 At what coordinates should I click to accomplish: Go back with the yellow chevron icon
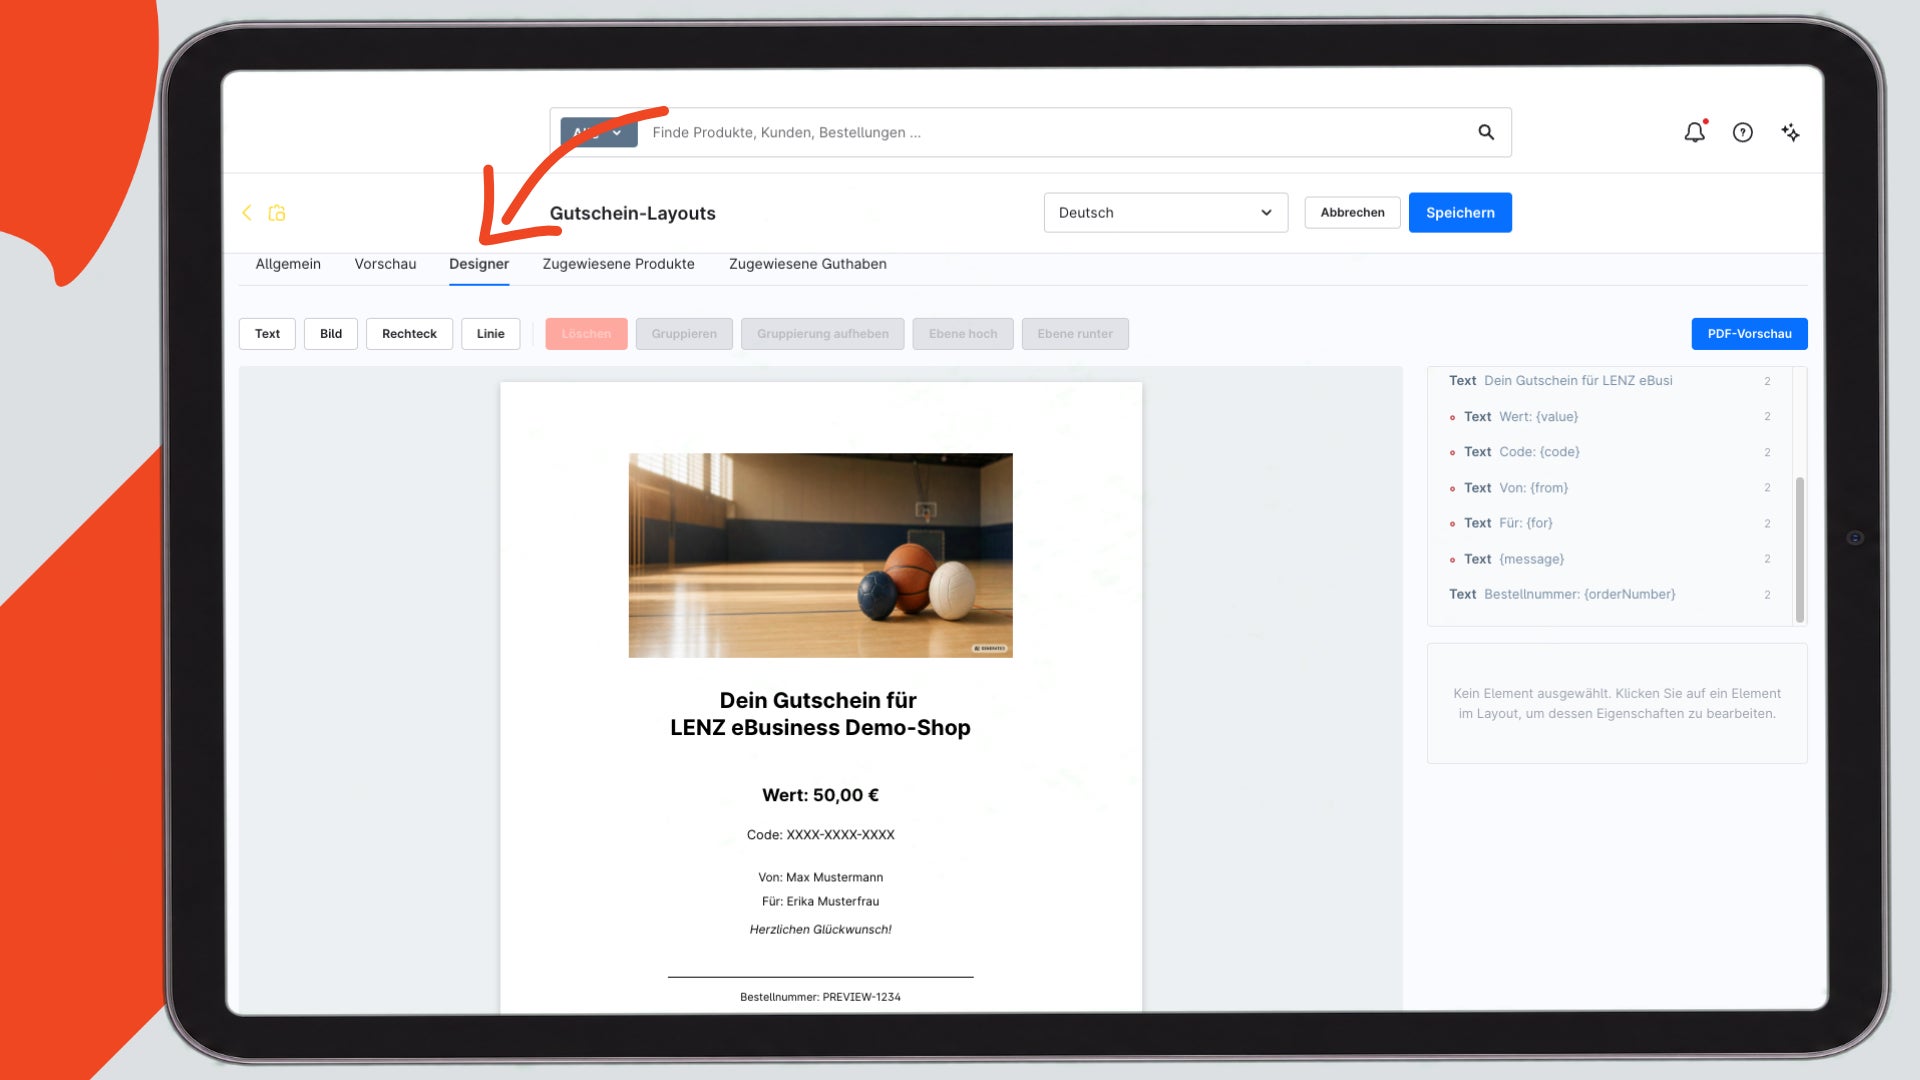coord(247,213)
